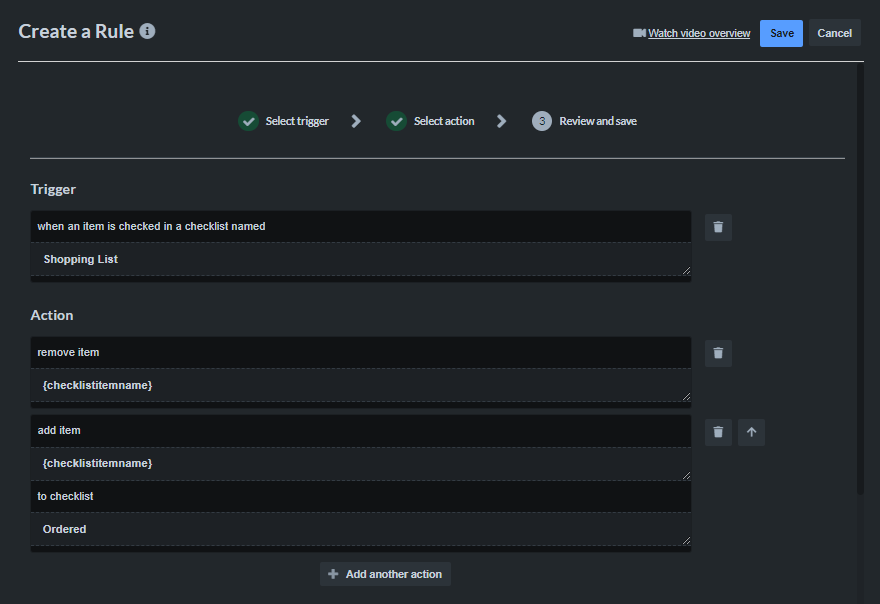Viewport: 880px width, 604px height.
Task: Click the 'remove item' action label
Action: click(x=68, y=353)
